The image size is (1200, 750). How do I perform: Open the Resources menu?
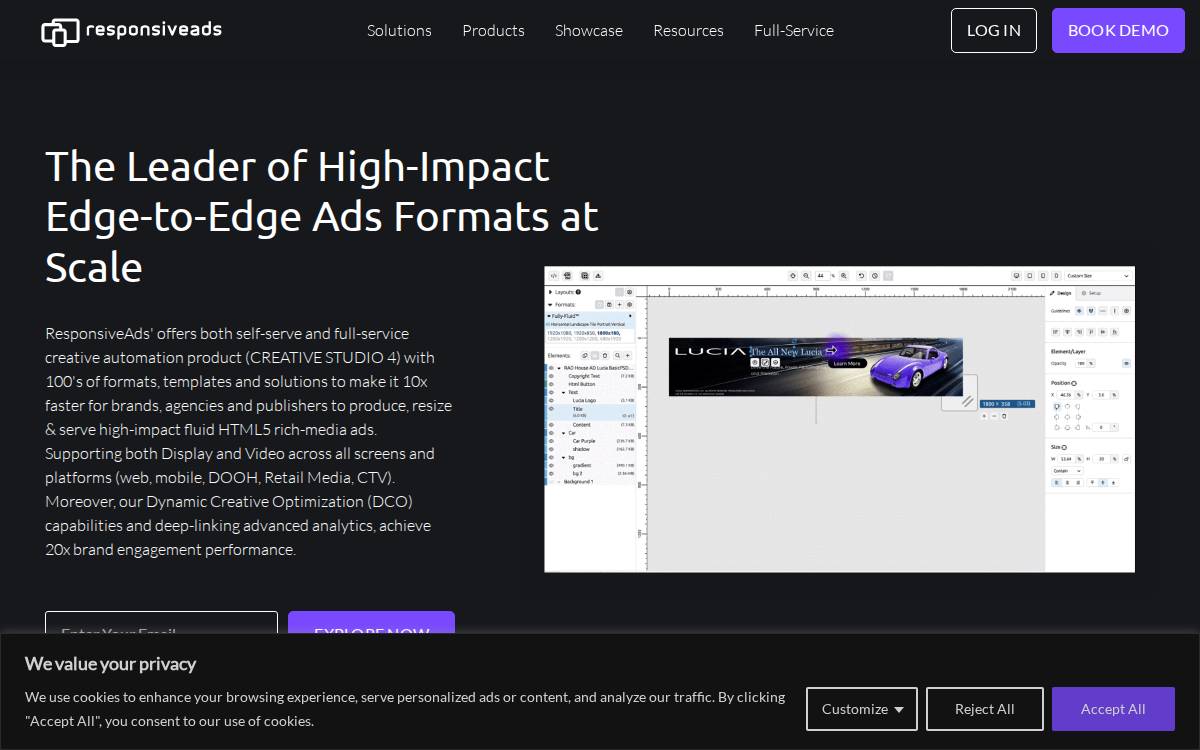[x=688, y=30]
